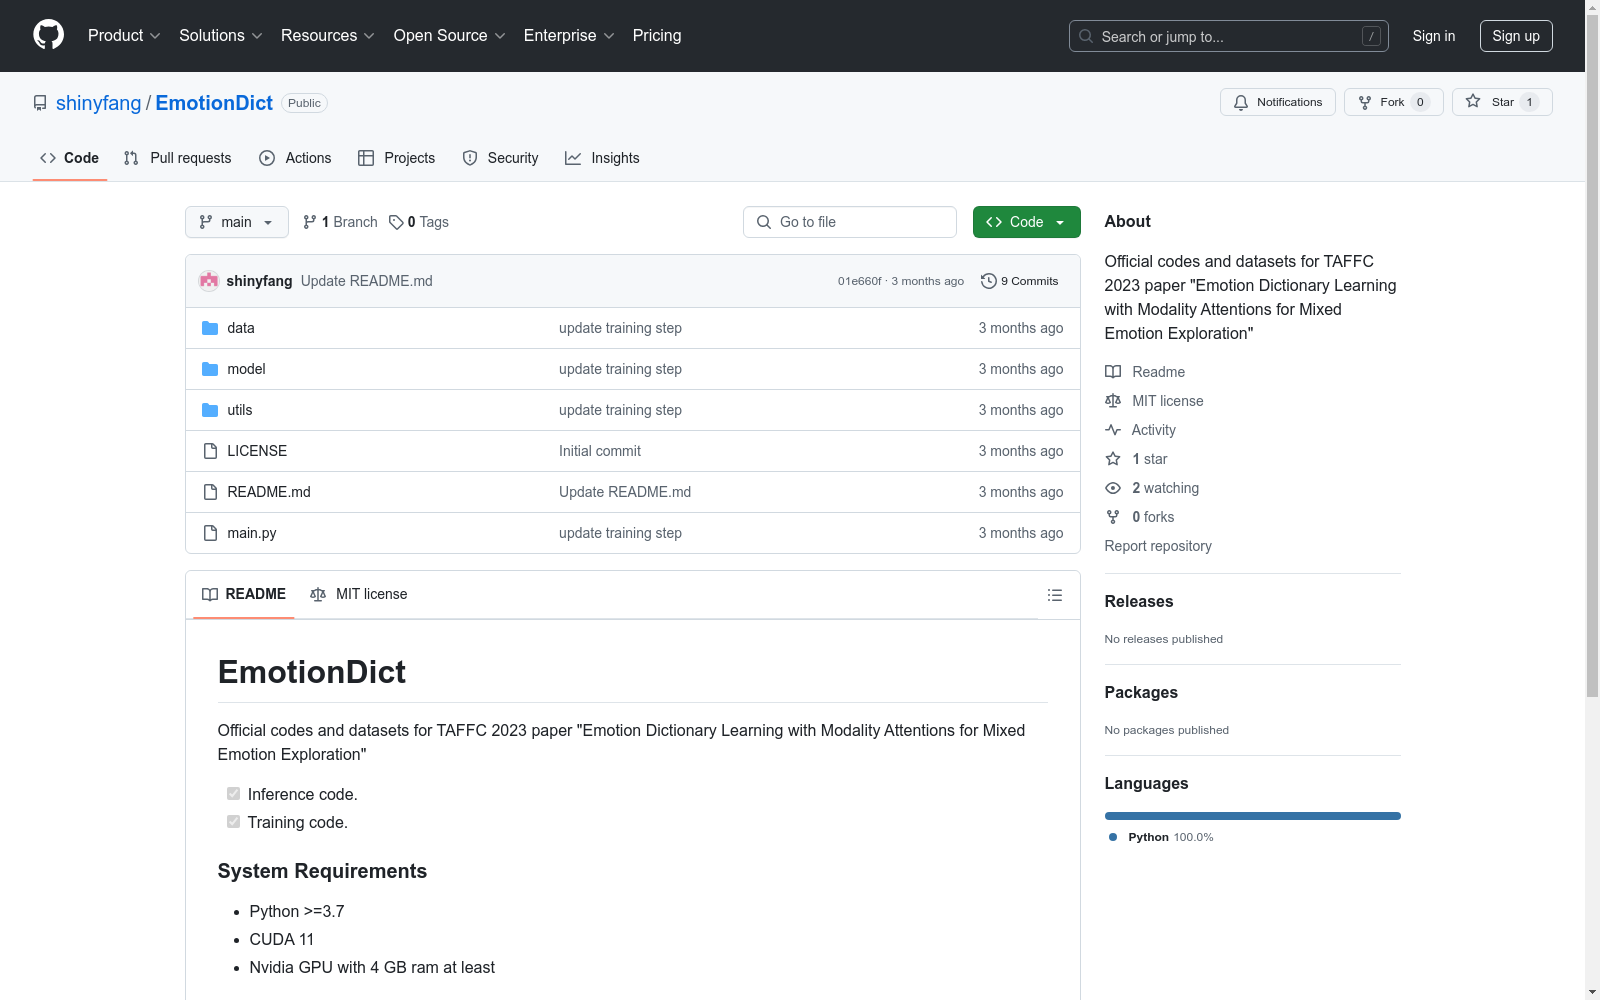Open the main branch selector dropdown

click(x=237, y=222)
